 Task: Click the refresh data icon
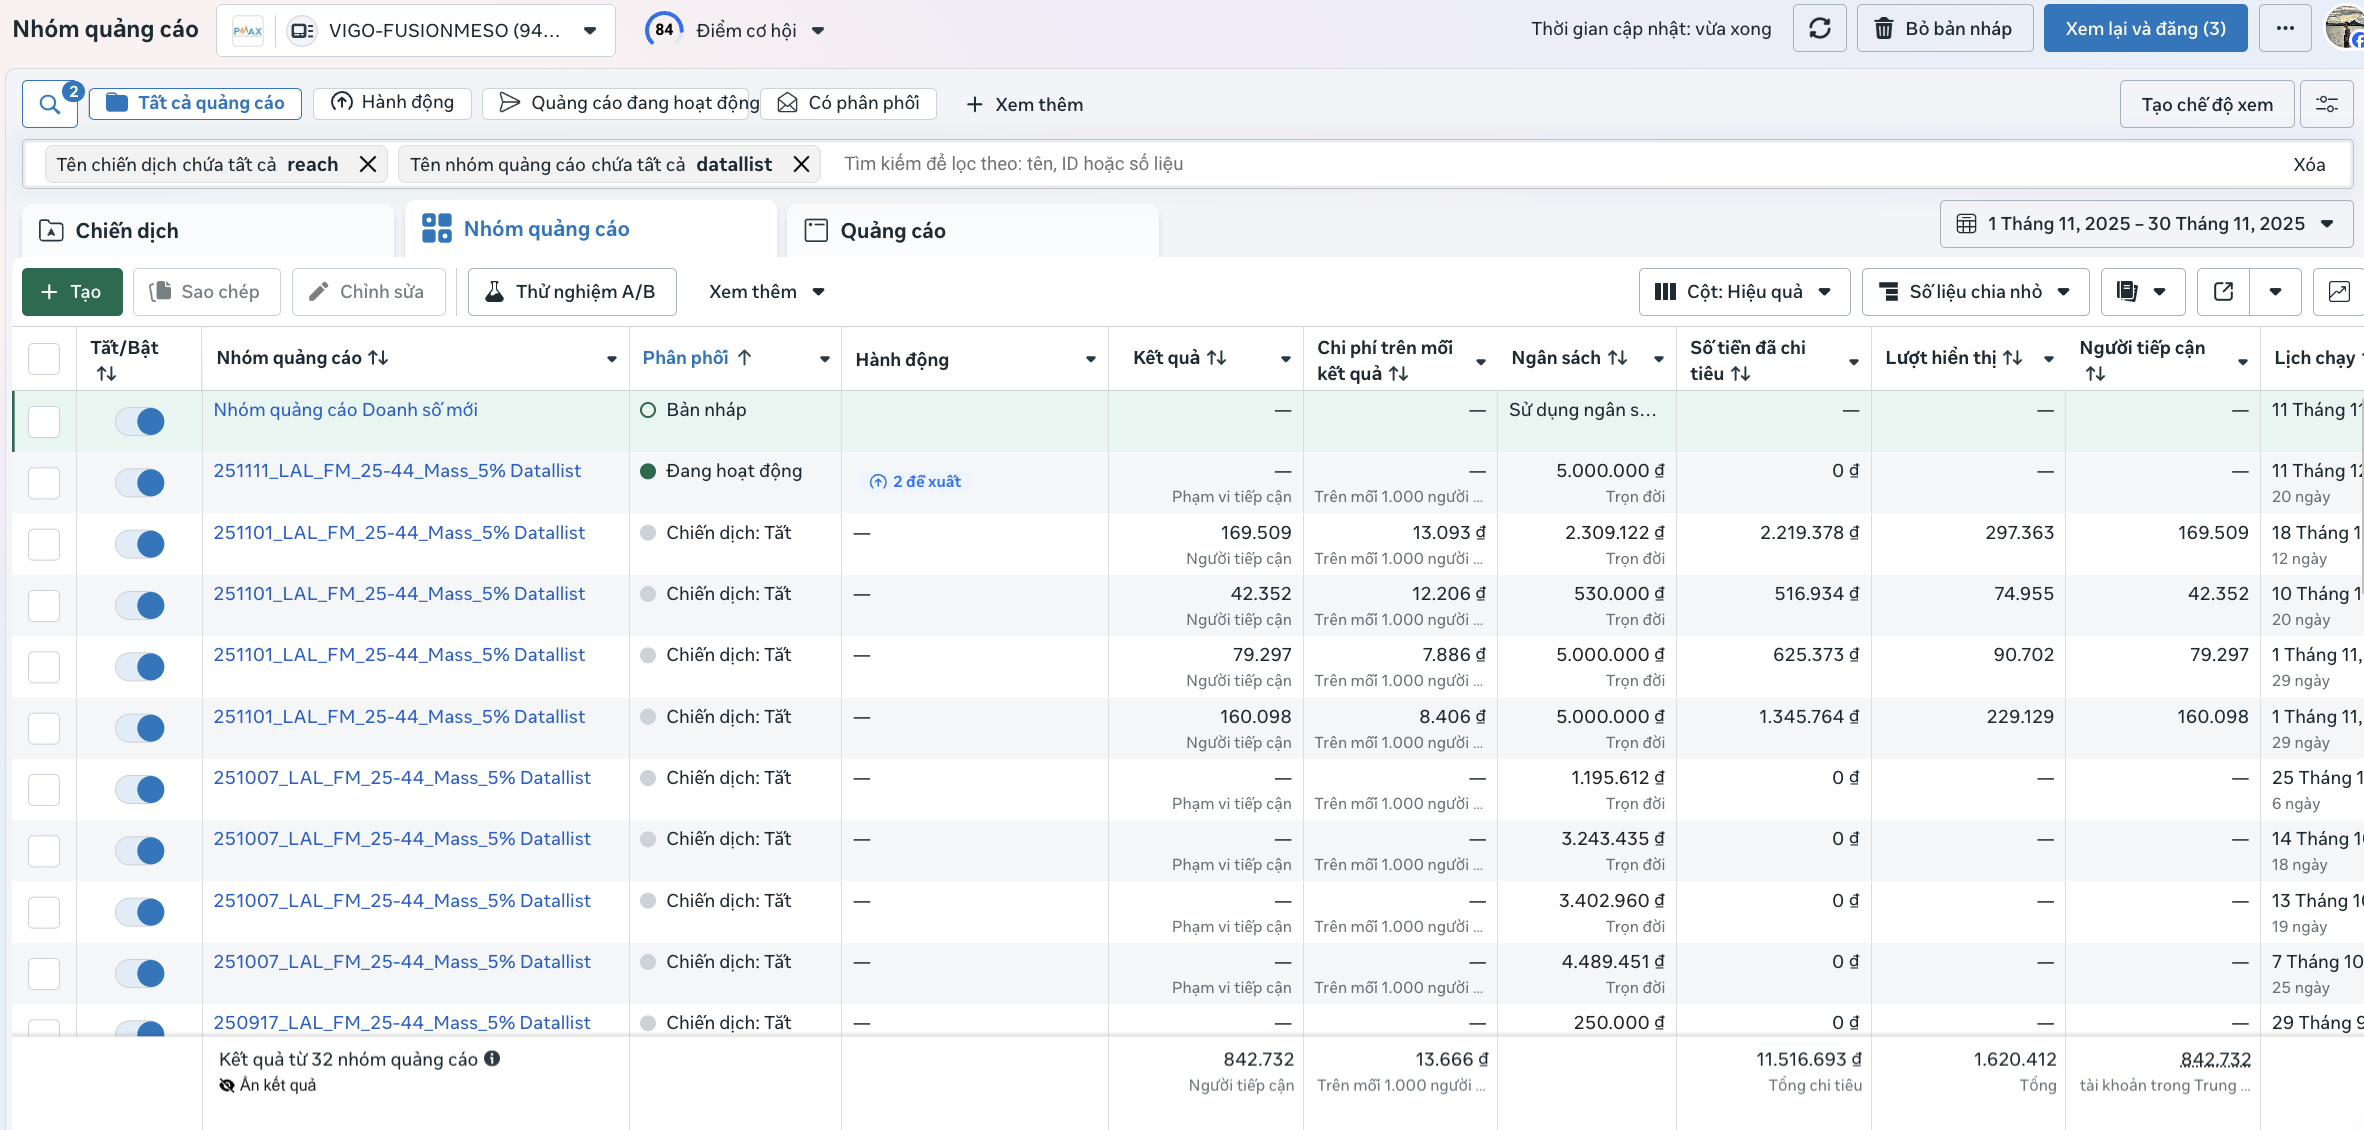(x=1819, y=29)
